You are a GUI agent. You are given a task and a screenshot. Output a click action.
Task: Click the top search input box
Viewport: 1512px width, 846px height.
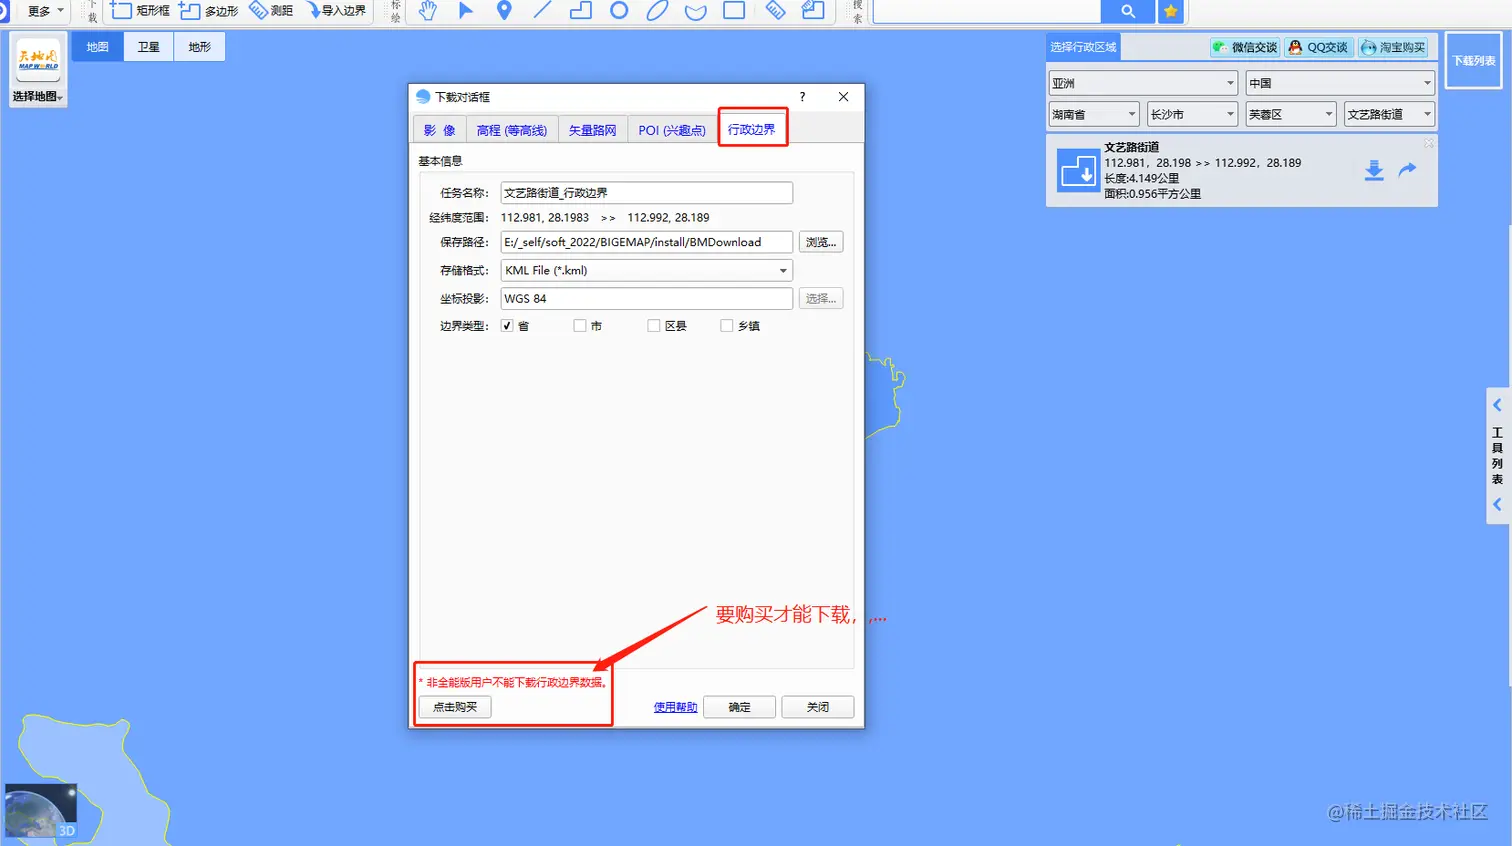(x=987, y=11)
